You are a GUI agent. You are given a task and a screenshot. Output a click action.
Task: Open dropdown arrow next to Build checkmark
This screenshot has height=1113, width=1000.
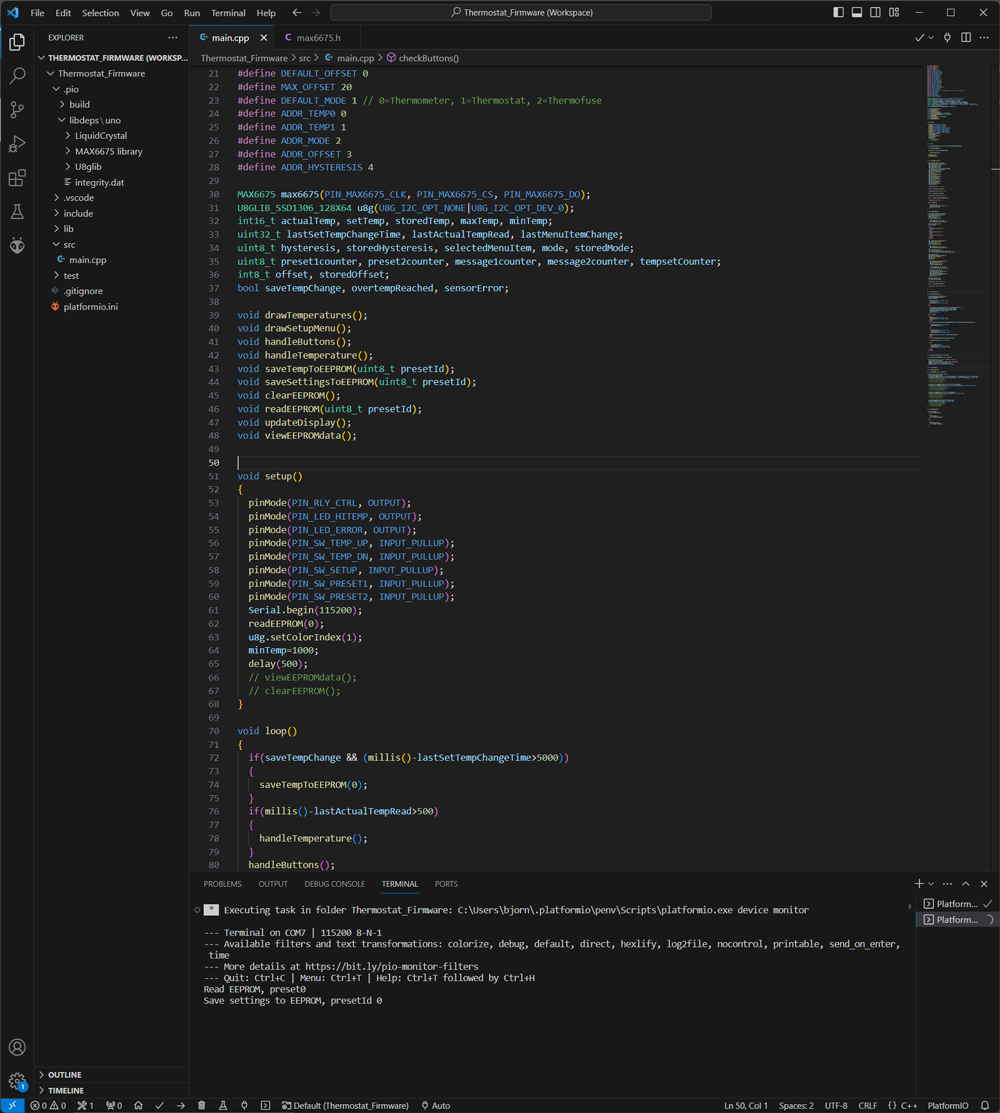[x=931, y=37]
